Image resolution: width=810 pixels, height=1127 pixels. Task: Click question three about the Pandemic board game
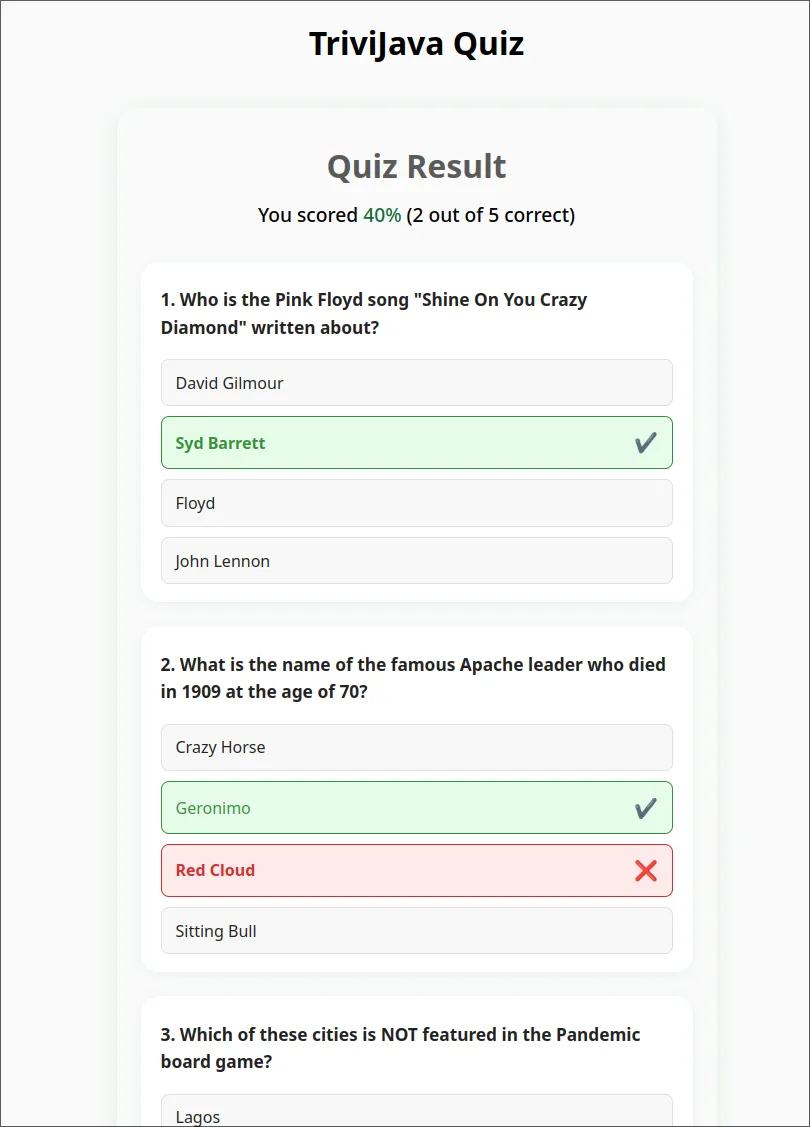tap(399, 1048)
